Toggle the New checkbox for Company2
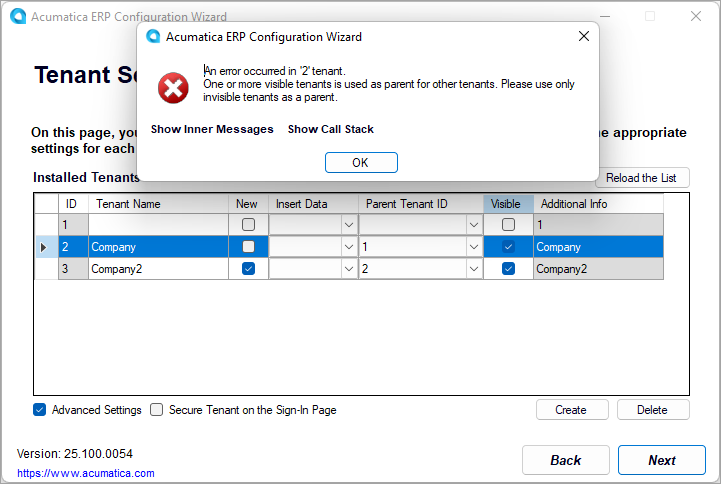This screenshot has height=484, width=721. click(x=248, y=269)
